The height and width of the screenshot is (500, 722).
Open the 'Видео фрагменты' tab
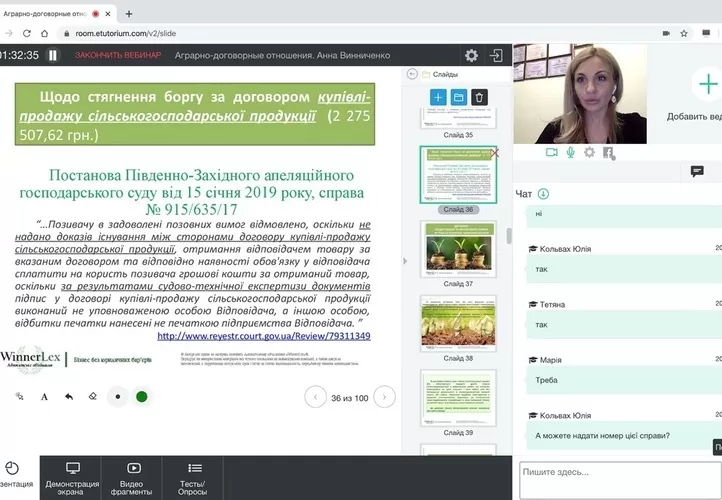point(132,478)
